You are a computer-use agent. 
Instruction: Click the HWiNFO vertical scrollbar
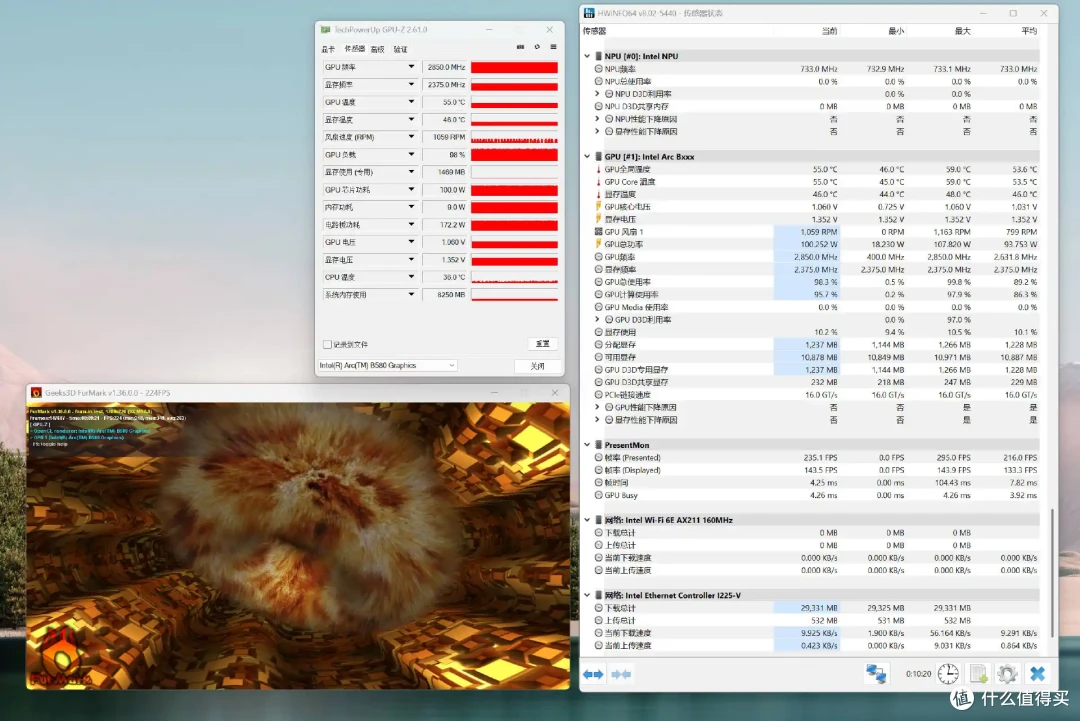click(x=1052, y=574)
